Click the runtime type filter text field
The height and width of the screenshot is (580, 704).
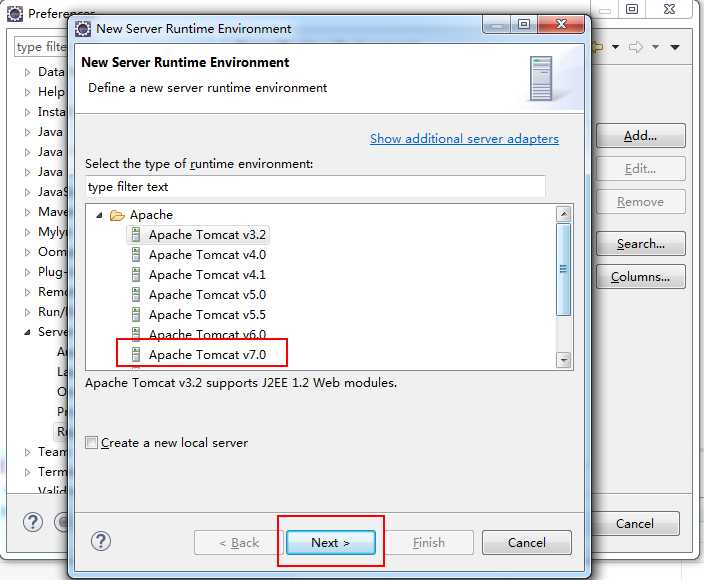315,187
